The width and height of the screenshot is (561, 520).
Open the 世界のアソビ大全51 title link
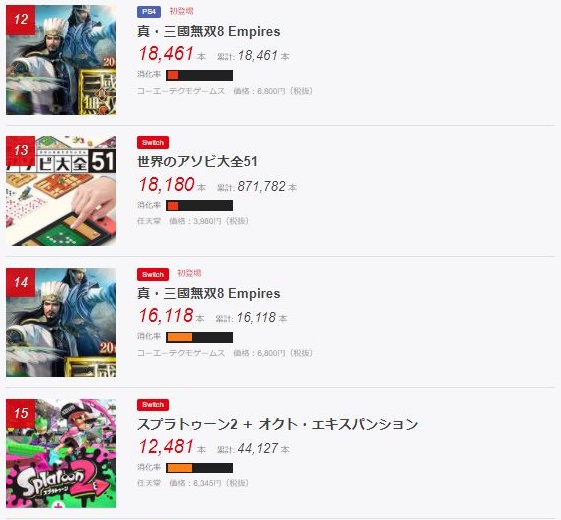tap(197, 161)
